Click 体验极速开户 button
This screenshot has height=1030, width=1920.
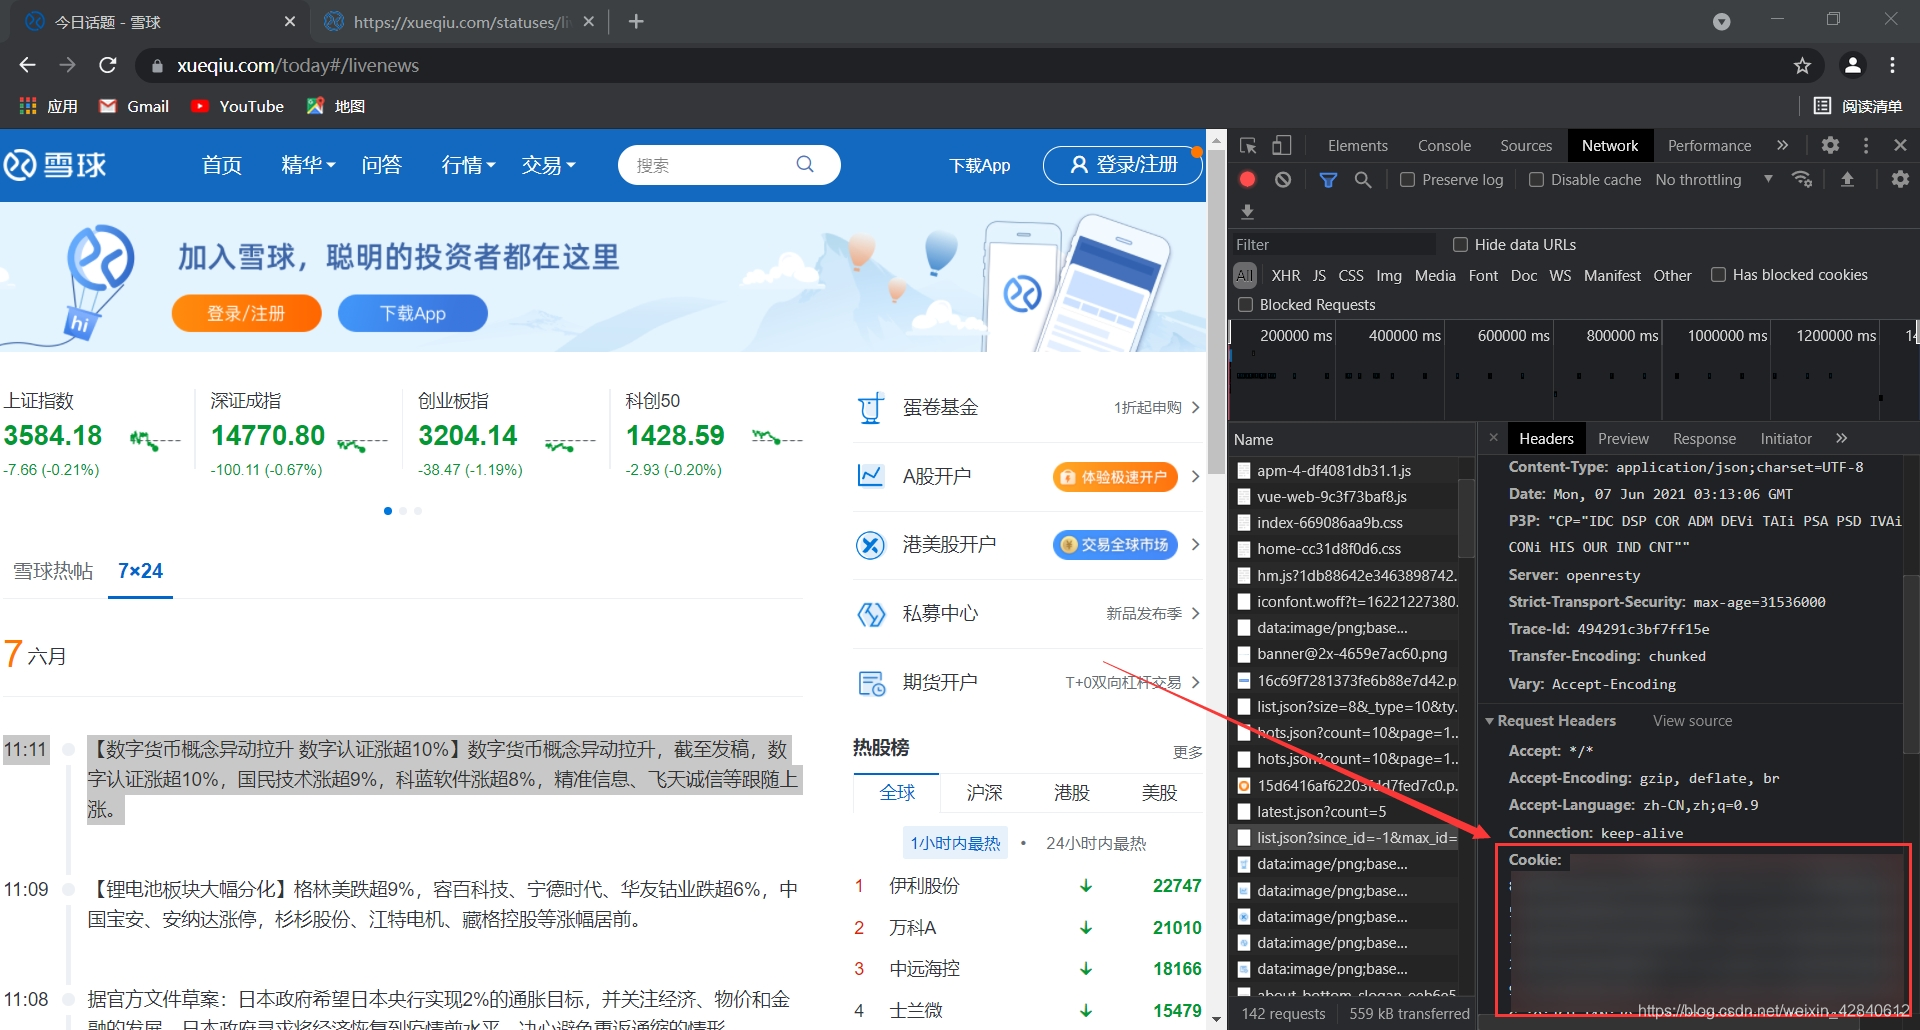tap(1115, 477)
